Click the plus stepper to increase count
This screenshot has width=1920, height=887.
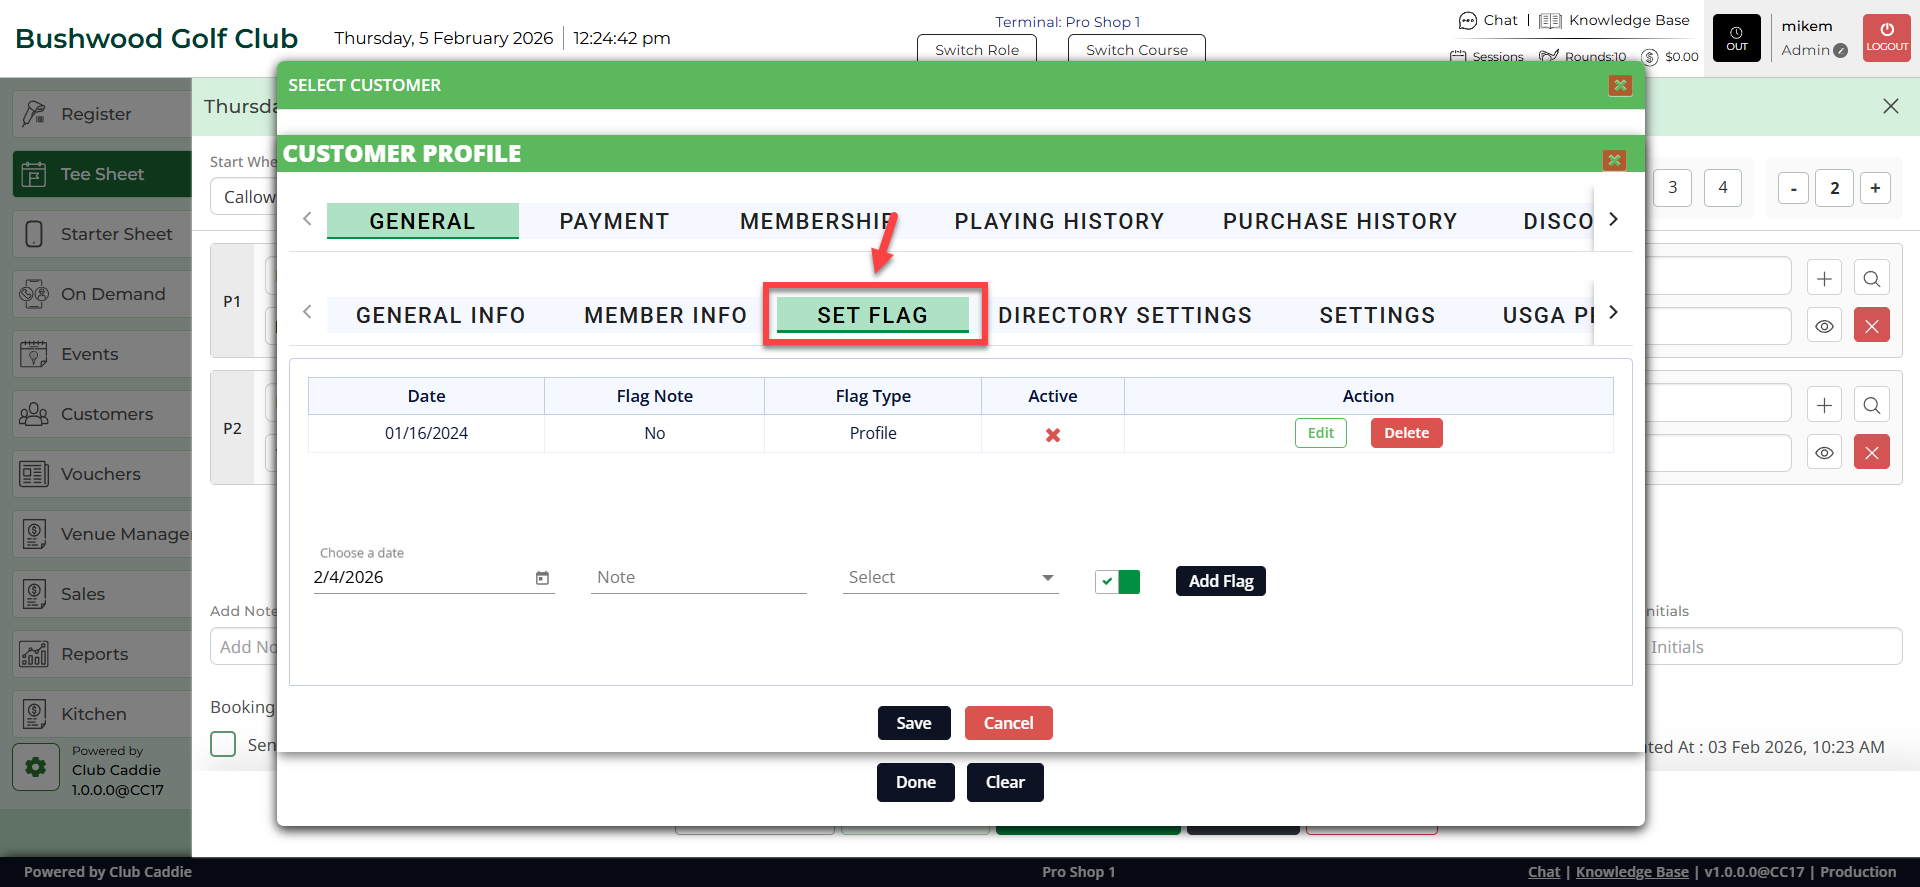pyautogui.click(x=1875, y=188)
